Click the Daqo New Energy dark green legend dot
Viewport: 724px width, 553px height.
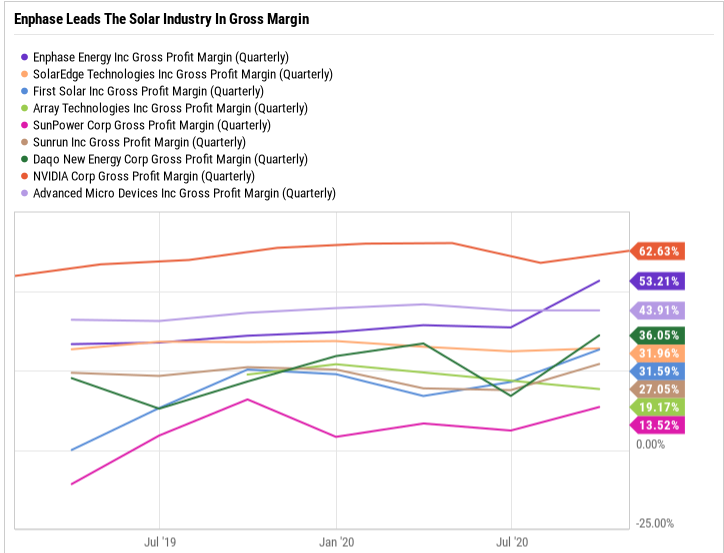coord(24,159)
